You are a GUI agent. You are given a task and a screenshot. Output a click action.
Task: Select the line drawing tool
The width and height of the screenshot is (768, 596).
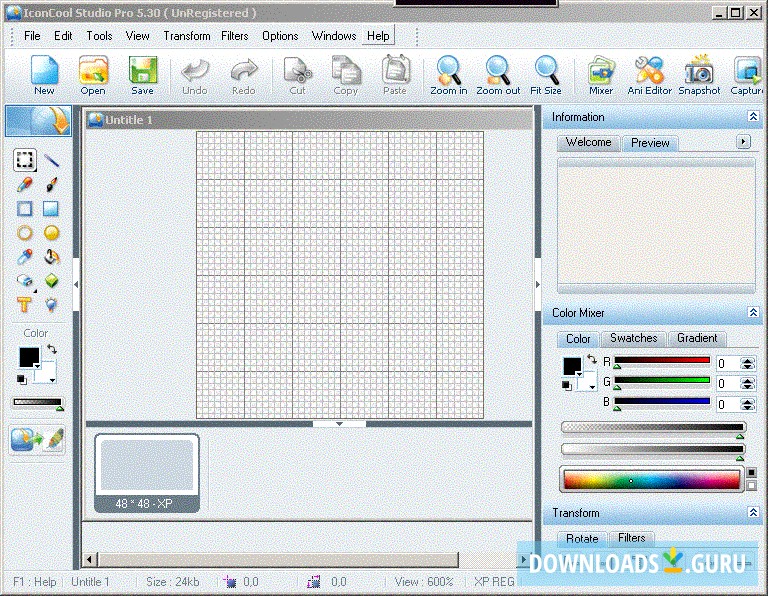51,160
